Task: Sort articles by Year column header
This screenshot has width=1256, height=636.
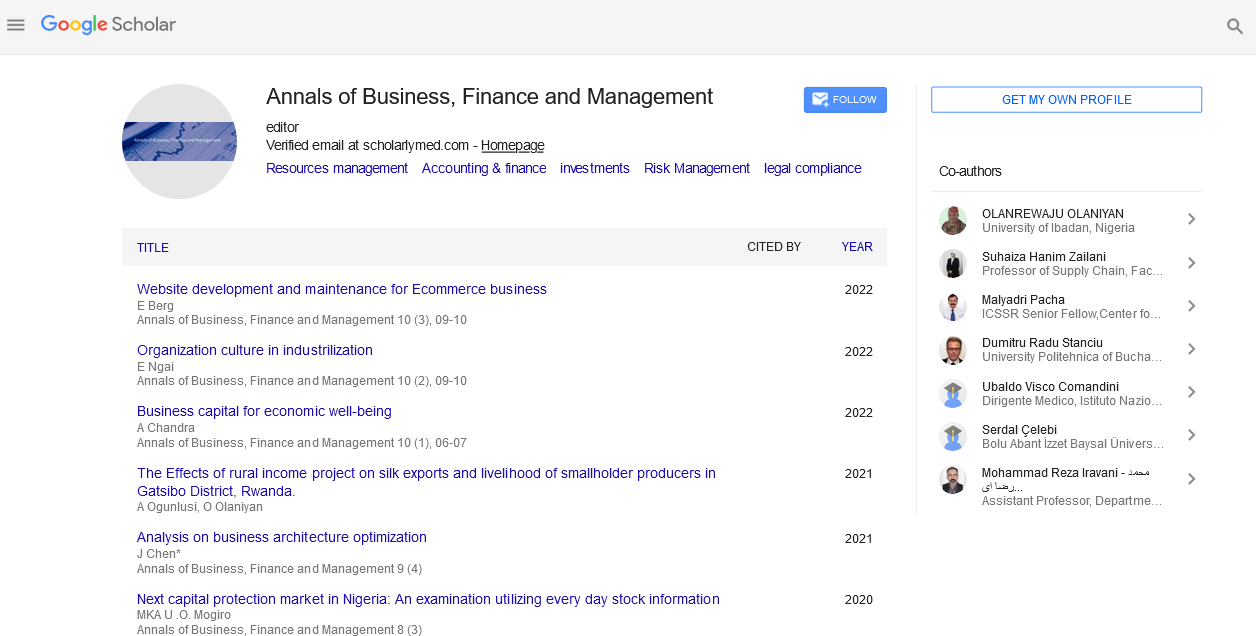Action: click(x=856, y=247)
